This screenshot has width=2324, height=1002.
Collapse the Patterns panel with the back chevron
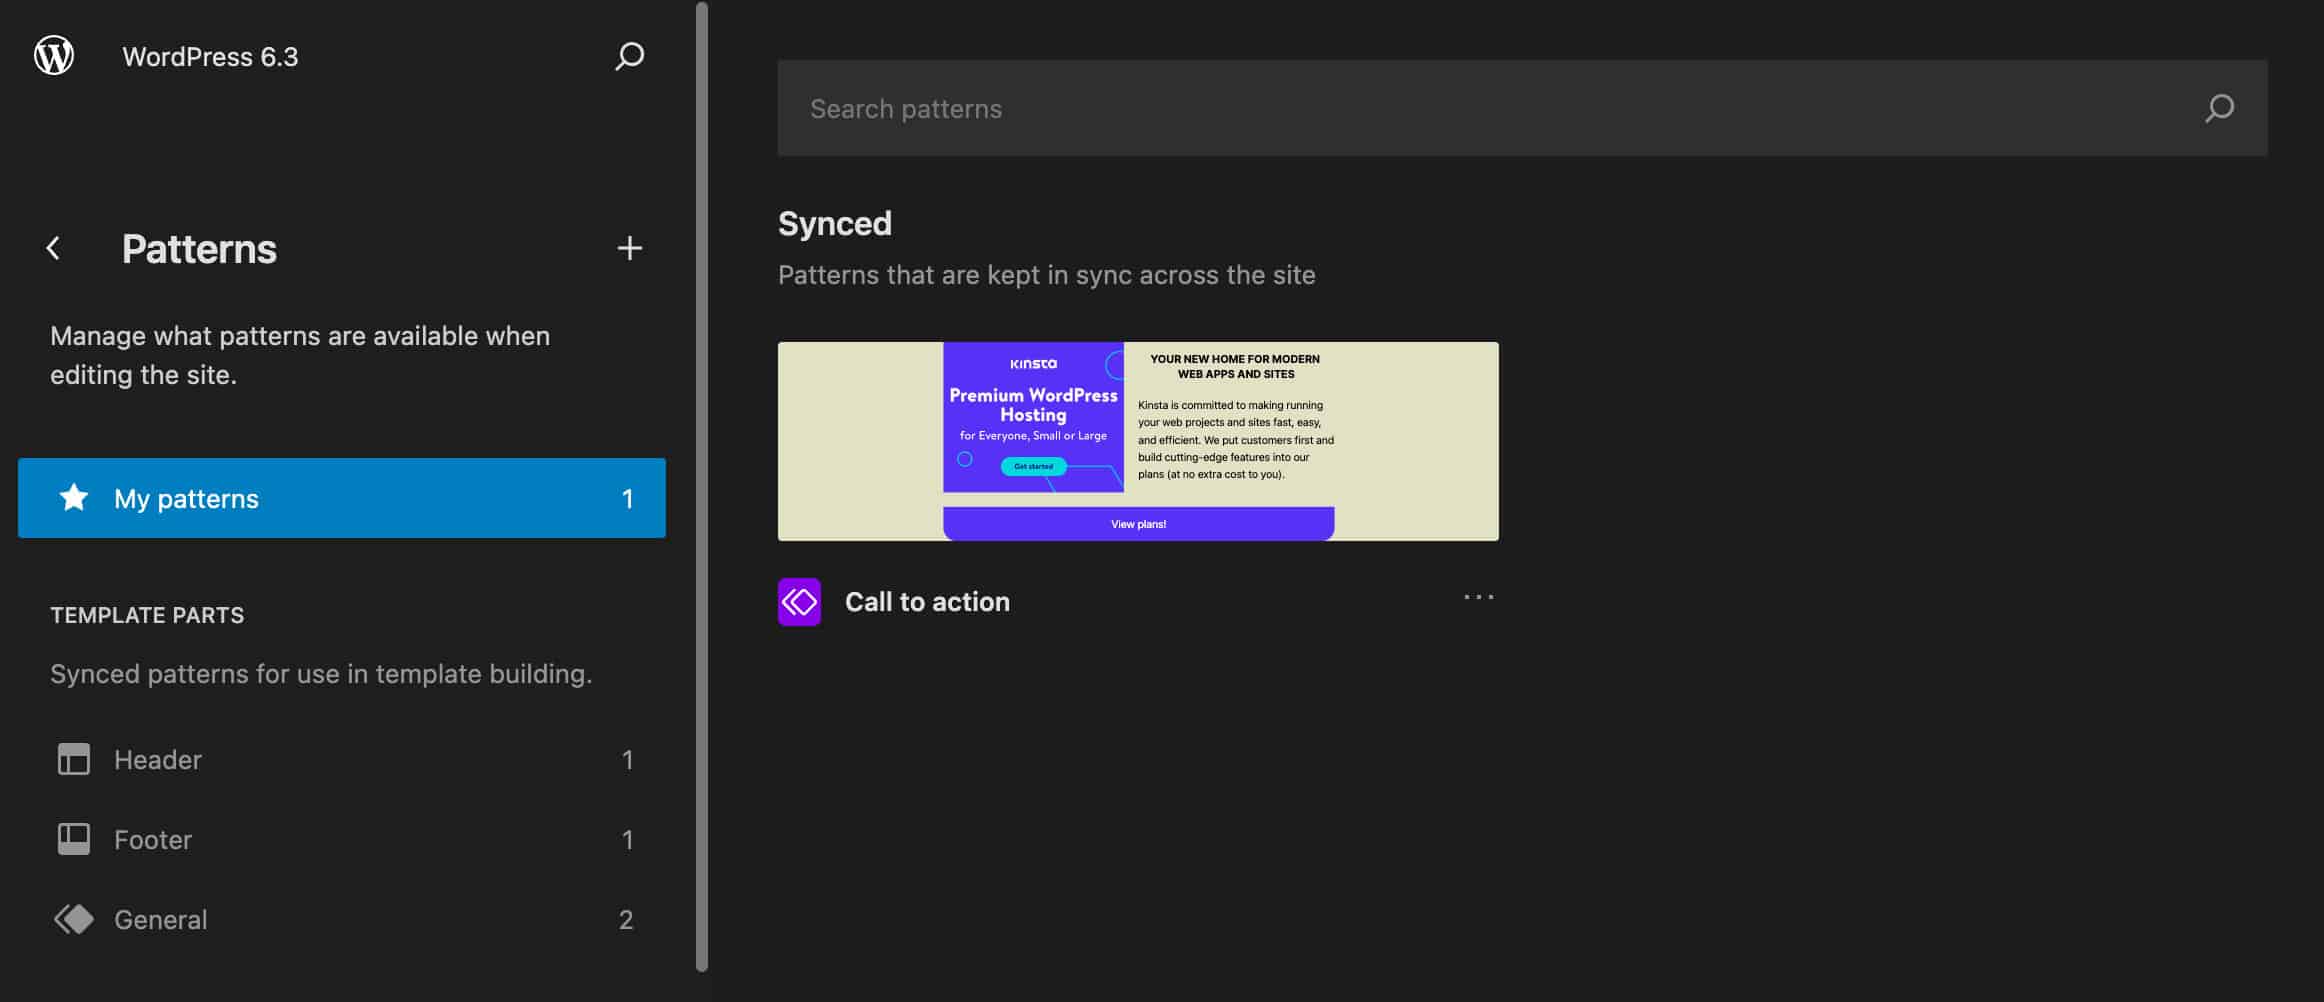tap(52, 248)
